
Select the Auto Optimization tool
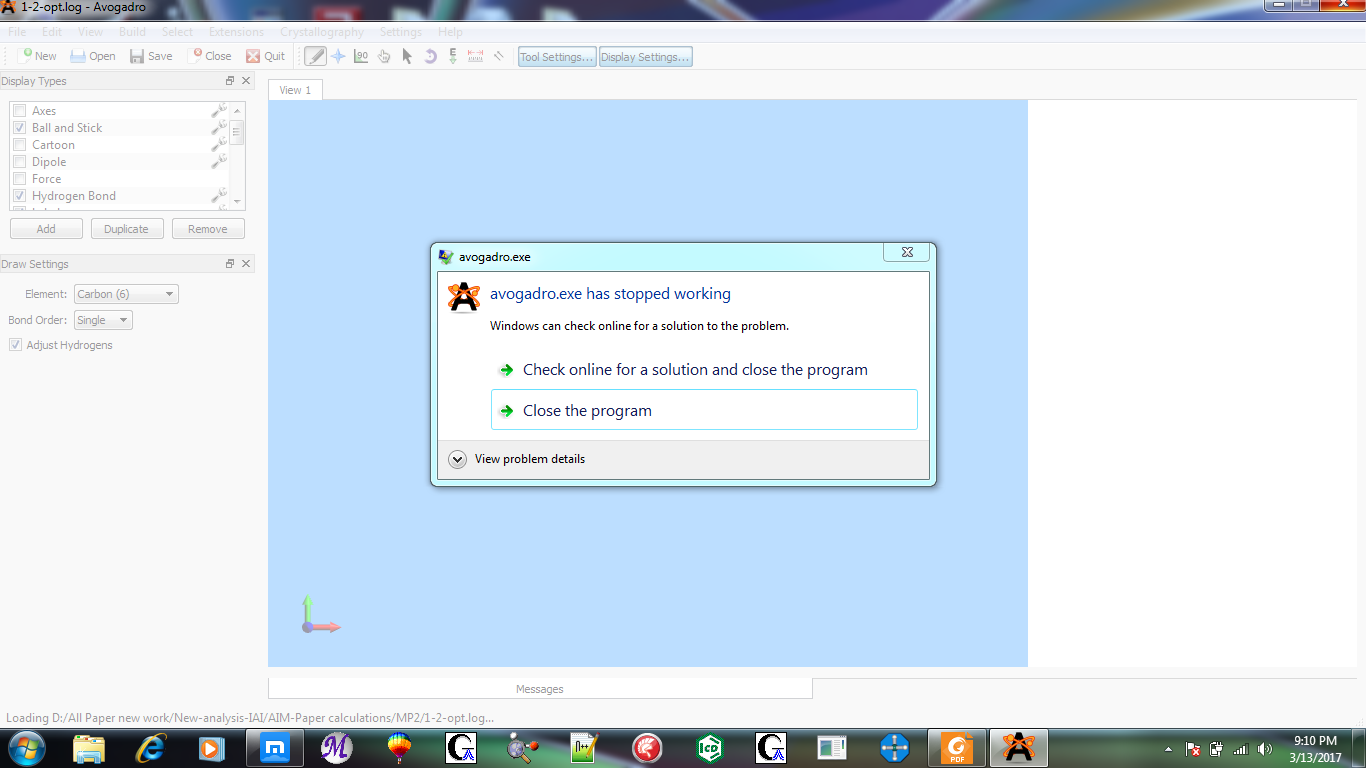click(x=453, y=56)
